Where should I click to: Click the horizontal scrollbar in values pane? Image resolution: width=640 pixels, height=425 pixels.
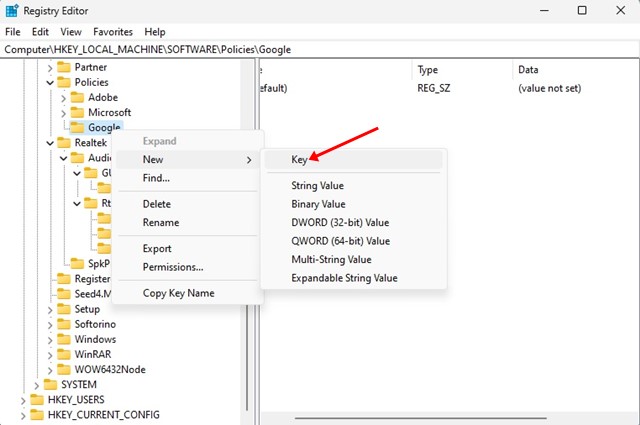pos(420,418)
